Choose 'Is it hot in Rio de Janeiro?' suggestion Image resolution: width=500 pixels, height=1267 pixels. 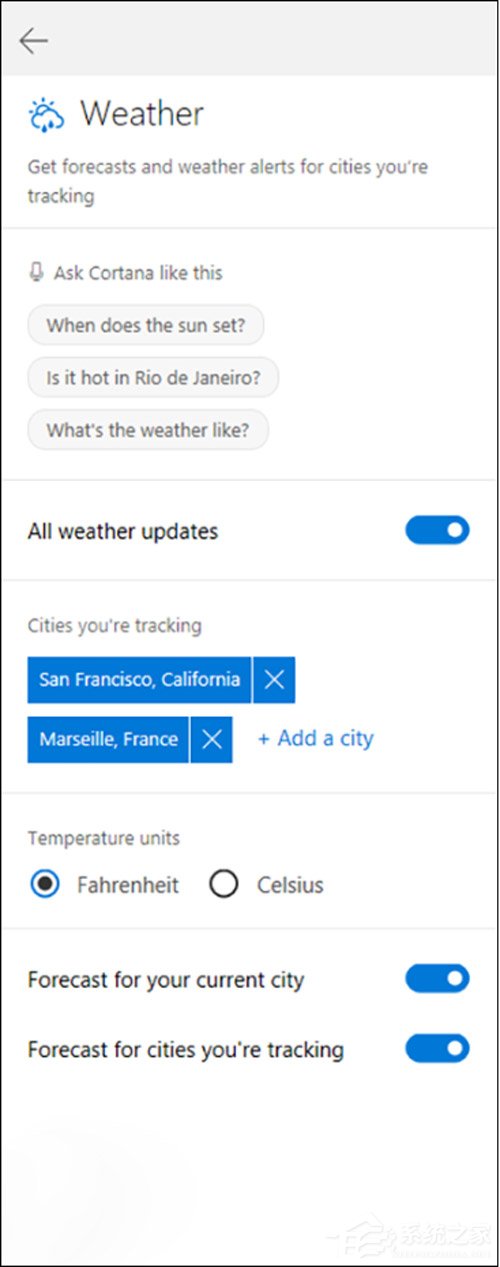[x=153, y=377]
